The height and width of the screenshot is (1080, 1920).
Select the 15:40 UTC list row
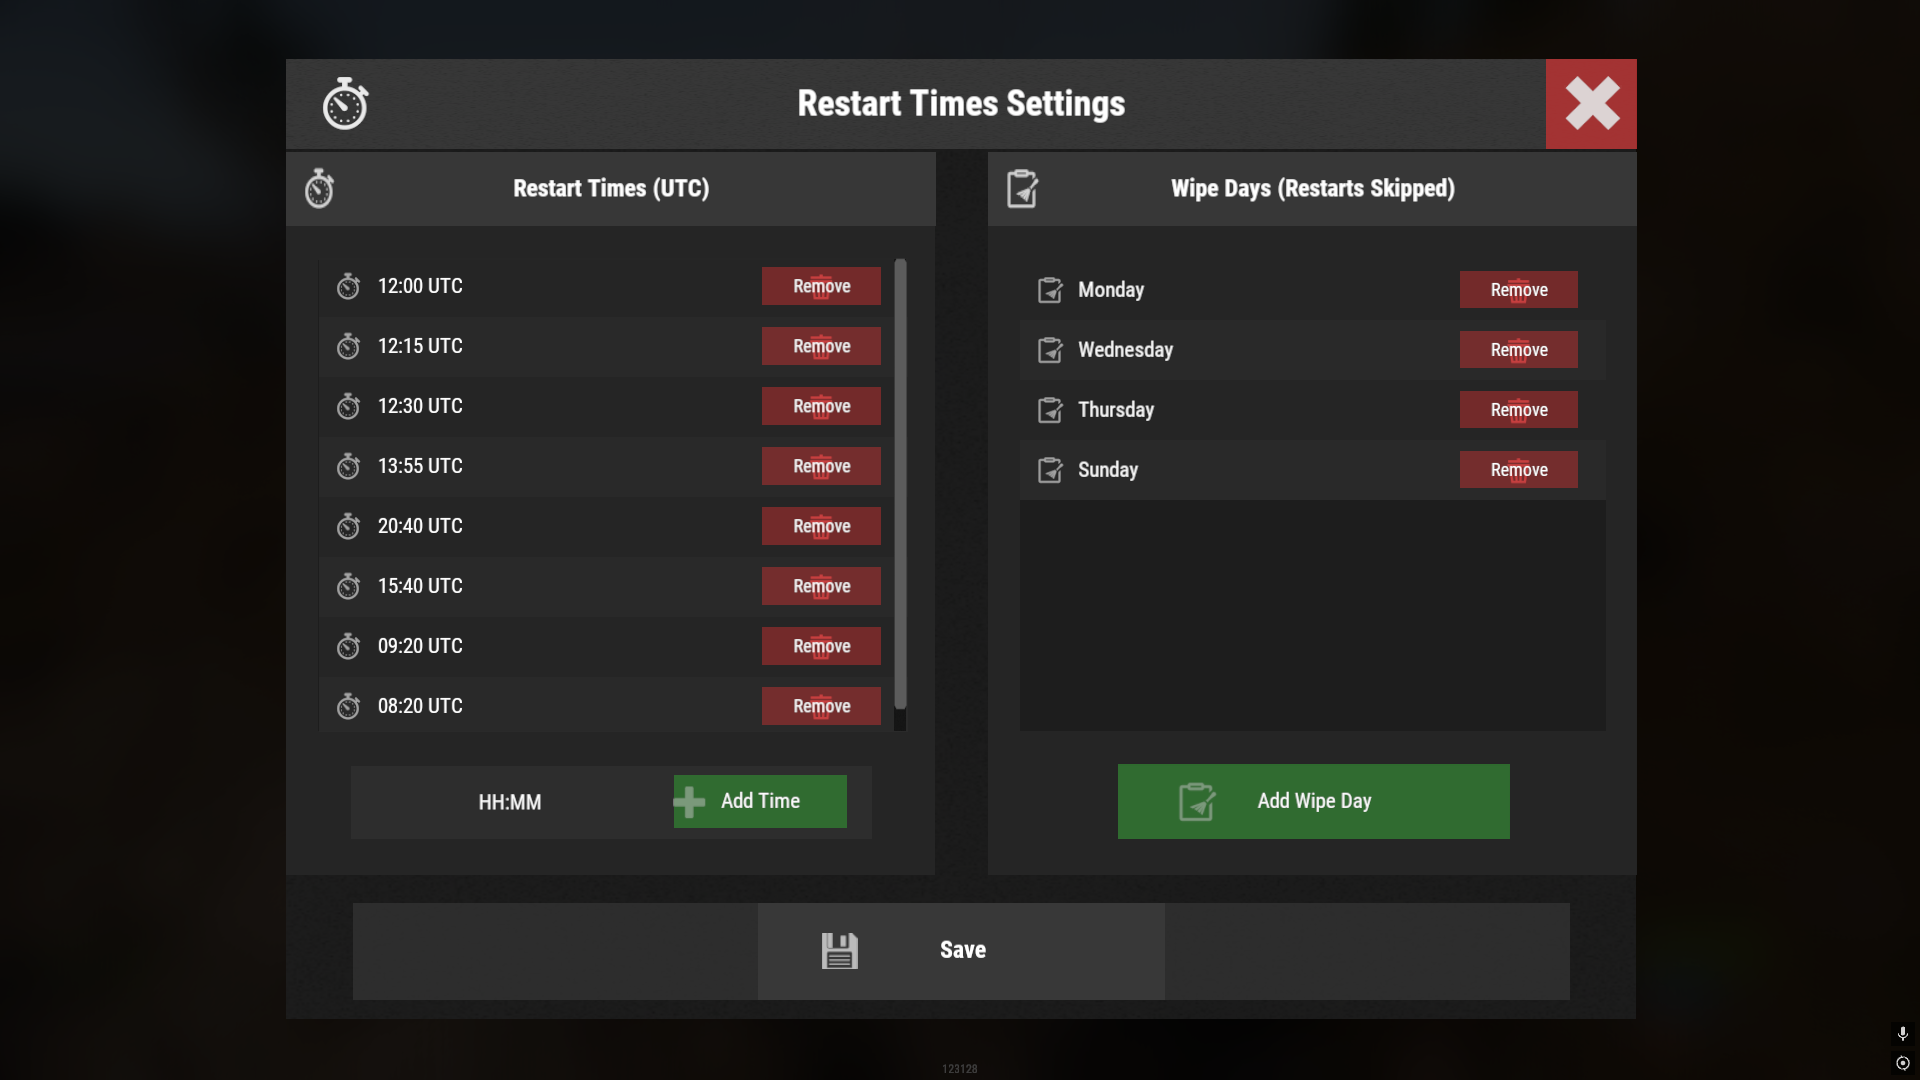tap(606, 586)
